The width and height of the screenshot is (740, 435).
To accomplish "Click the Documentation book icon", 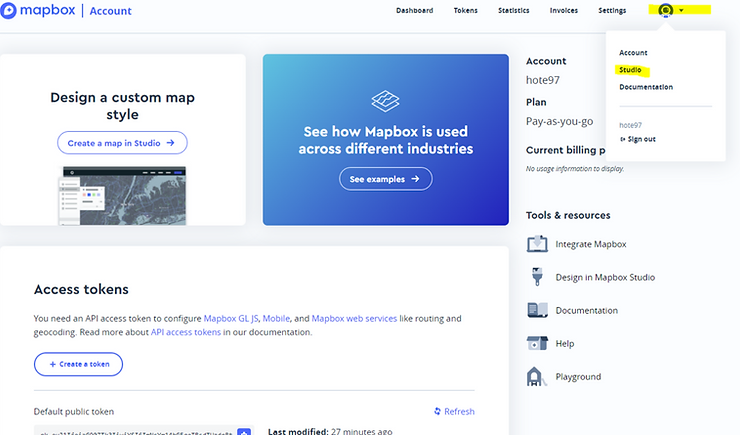I will click(537, 310).
